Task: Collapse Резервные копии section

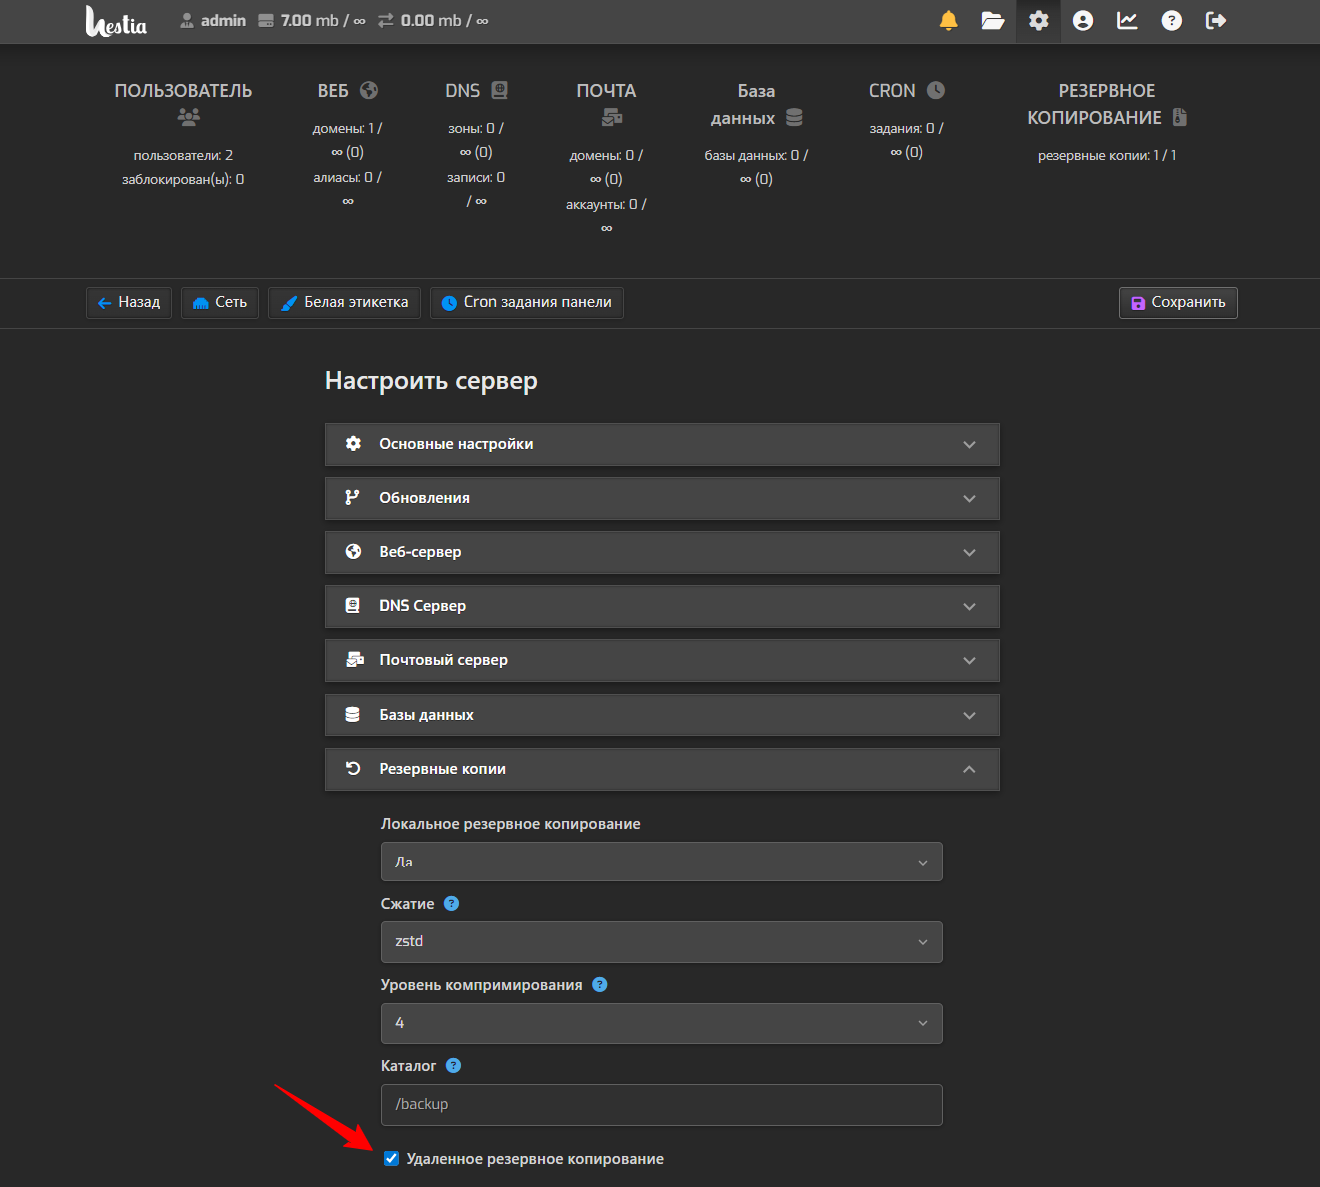Action: coord(662,769)
